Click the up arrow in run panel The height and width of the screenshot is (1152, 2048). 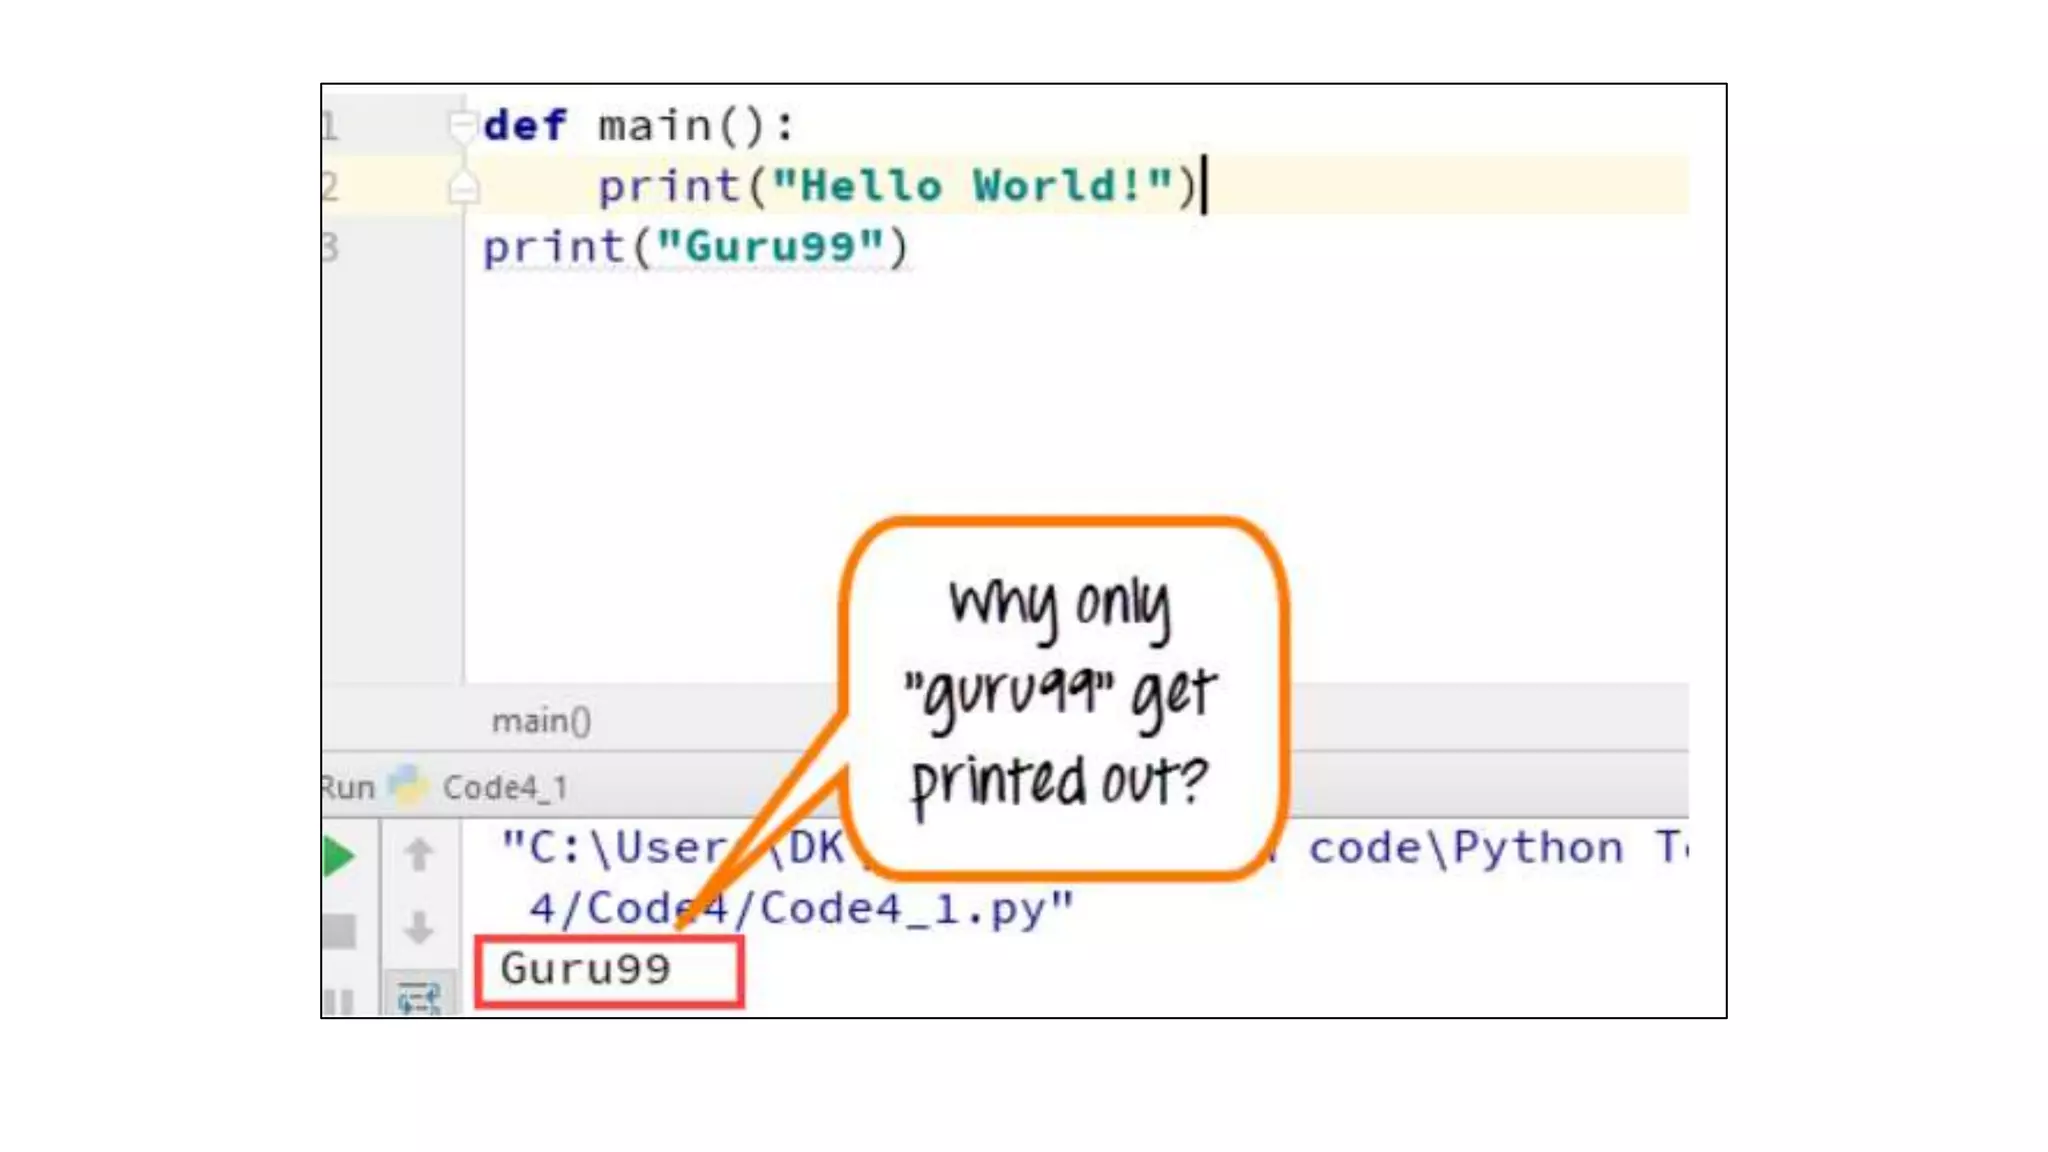tap(419, 855)
